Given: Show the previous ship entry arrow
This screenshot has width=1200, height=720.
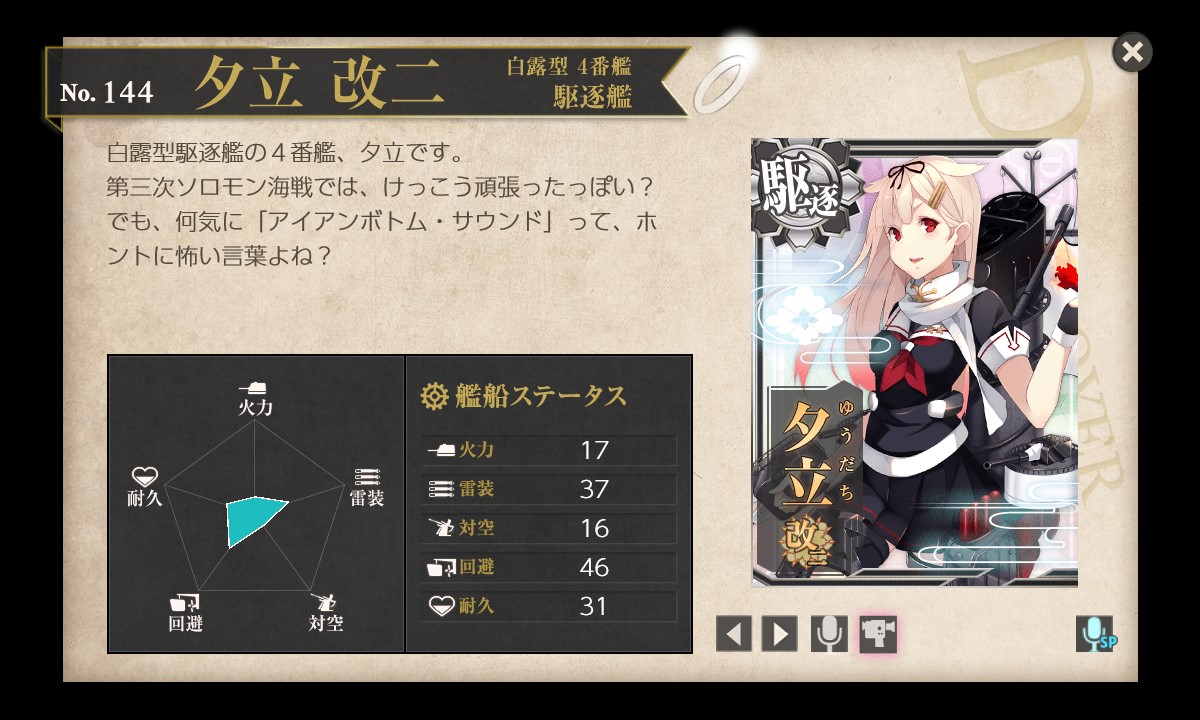Looking at the screenshot, I should [733, 634].
